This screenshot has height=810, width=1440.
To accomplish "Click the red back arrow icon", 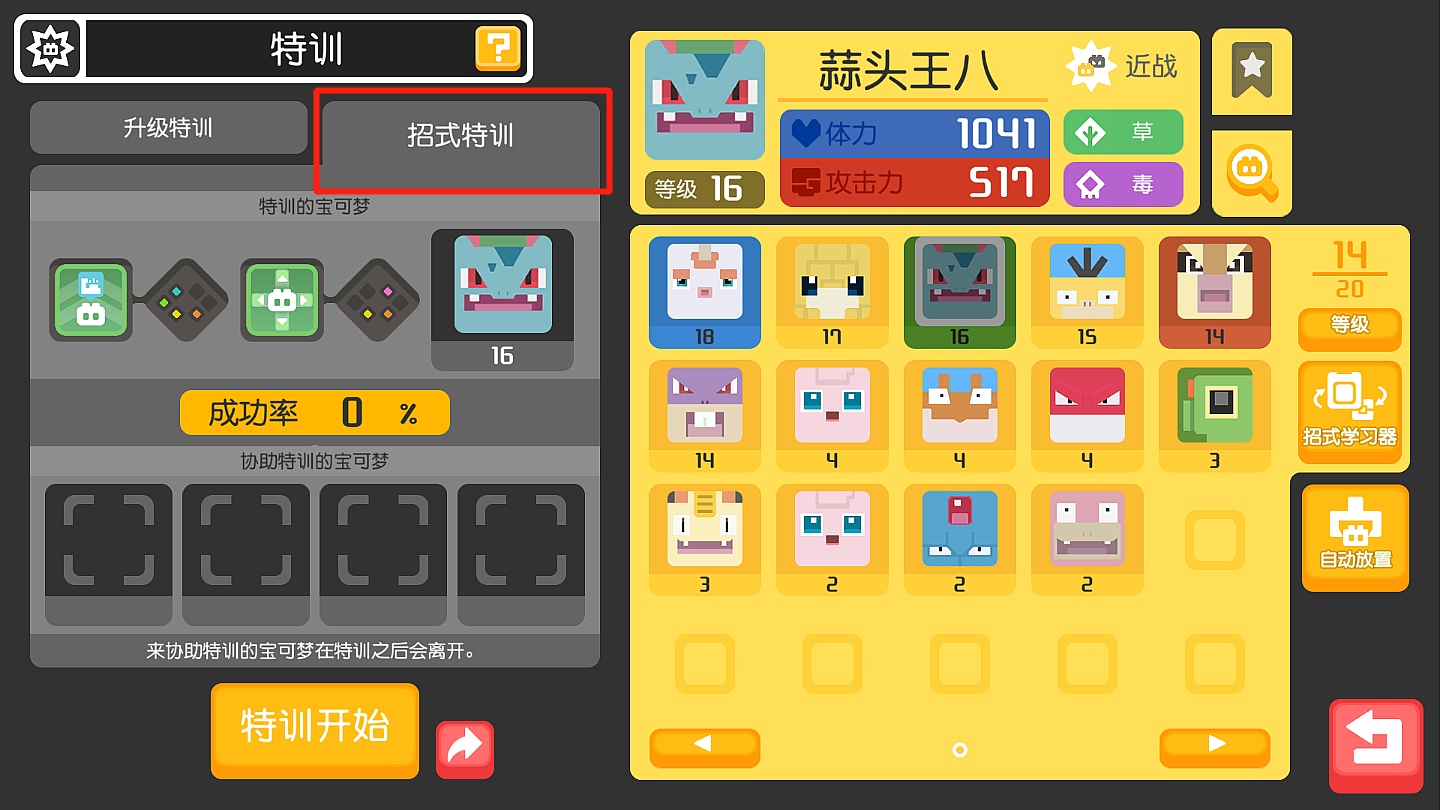I will click(x=1376, y=745).
